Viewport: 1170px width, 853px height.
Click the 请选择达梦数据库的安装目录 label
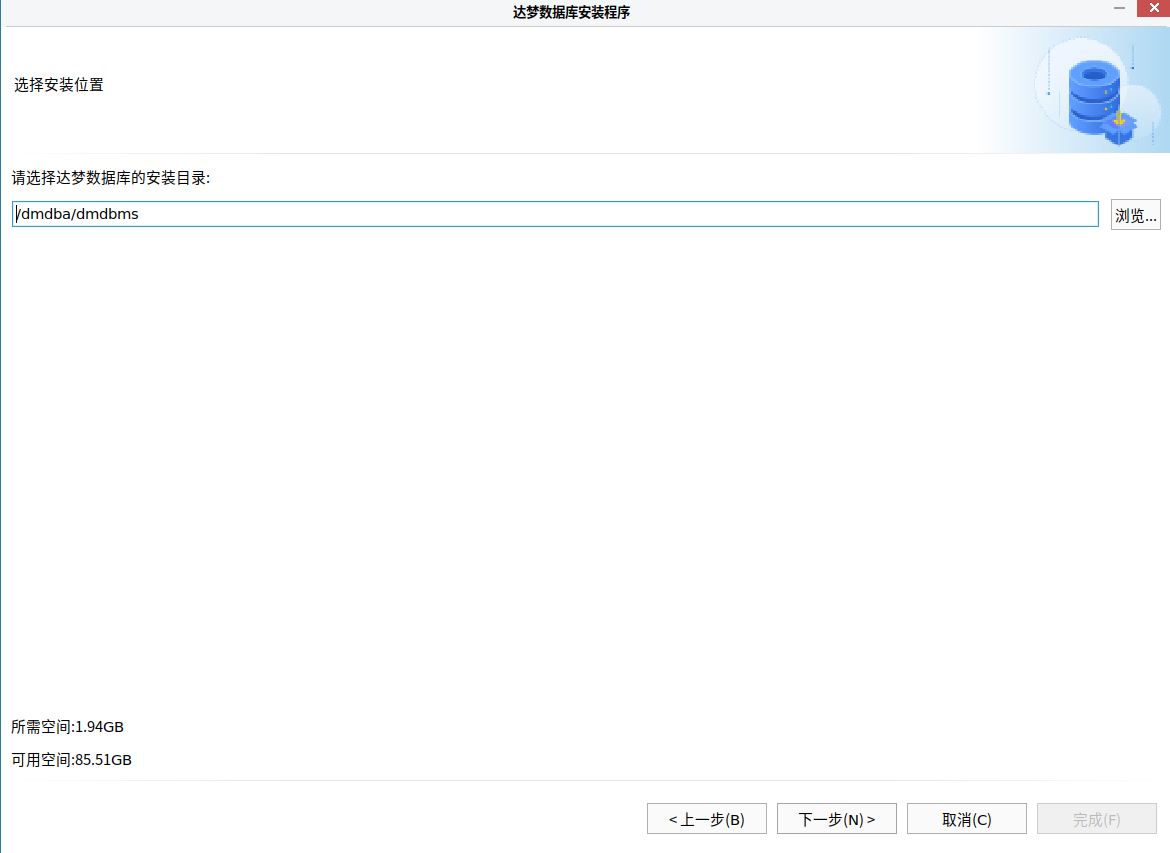(110, 178)
